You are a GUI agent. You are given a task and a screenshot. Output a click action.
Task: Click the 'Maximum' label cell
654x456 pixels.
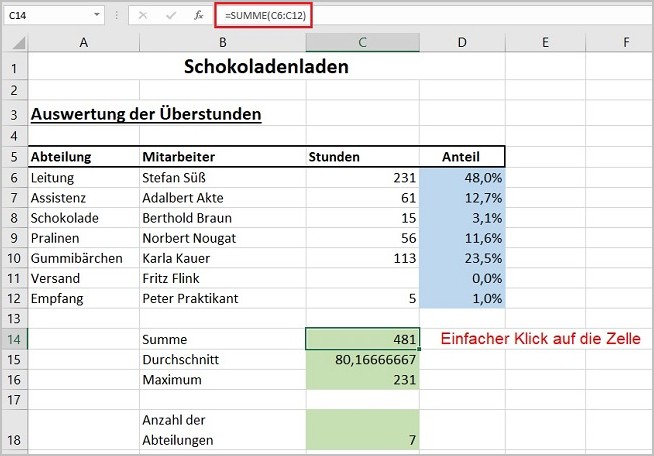tap(223, 380)
